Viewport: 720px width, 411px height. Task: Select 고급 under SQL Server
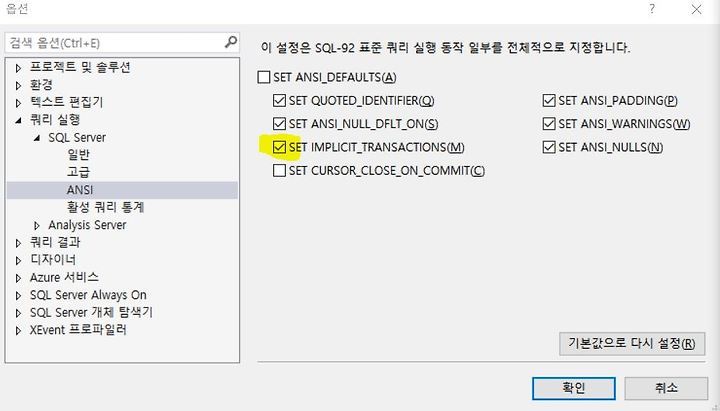click(79, 172)
